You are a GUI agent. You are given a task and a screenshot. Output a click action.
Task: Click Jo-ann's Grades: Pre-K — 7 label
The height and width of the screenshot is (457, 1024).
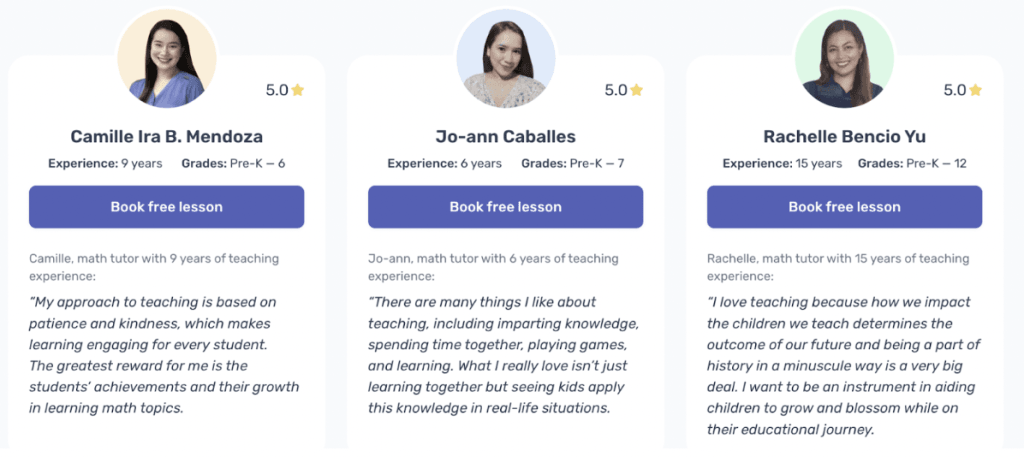tap(573, 163)
